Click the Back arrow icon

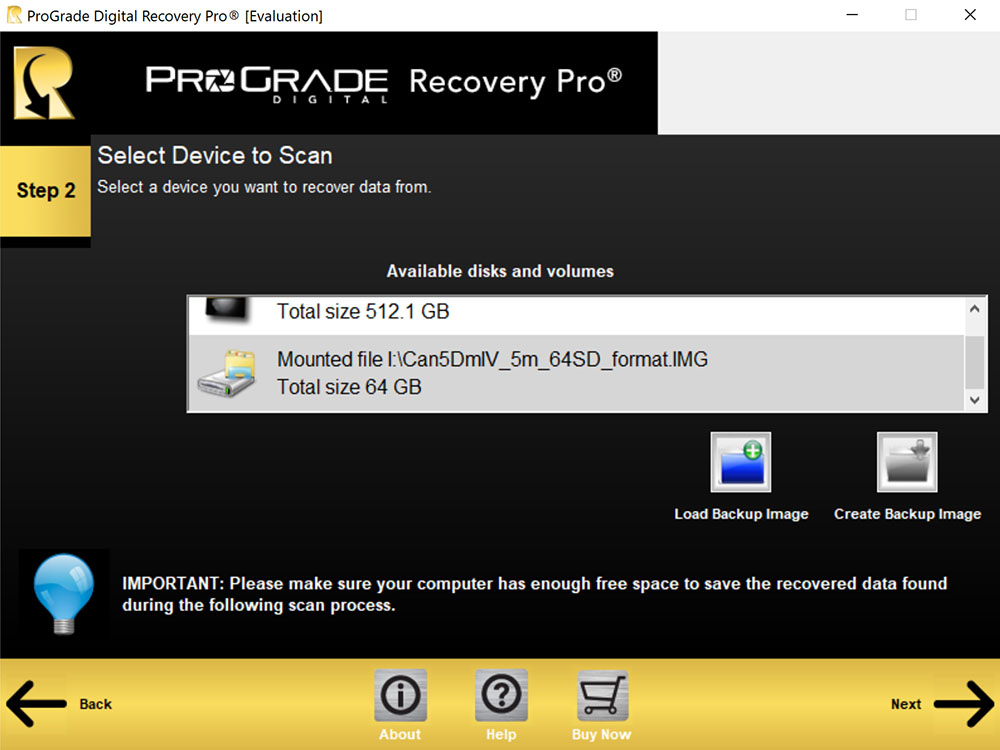click(x=36, y=704)
